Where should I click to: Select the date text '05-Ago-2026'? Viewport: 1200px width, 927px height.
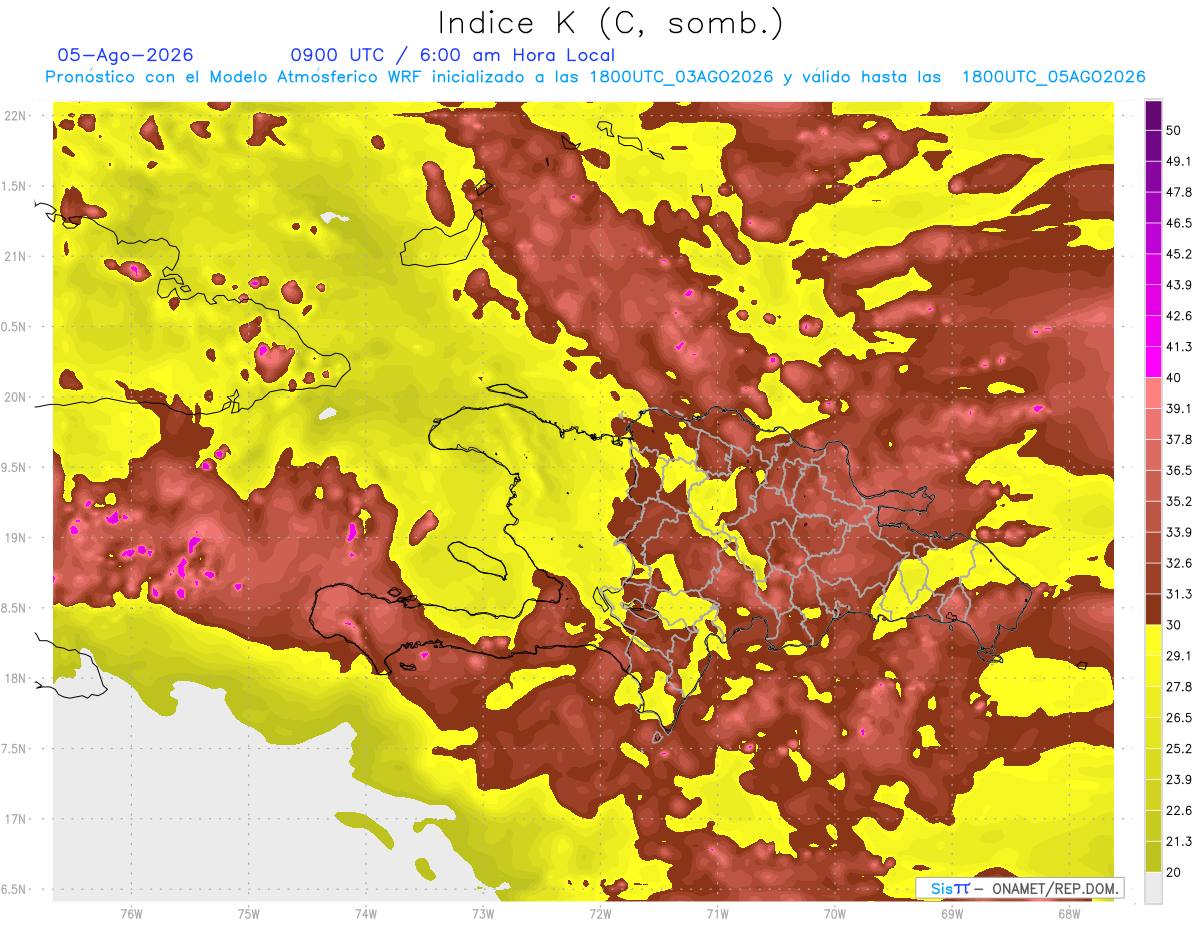pyautogui.click(x=126, y=55)
